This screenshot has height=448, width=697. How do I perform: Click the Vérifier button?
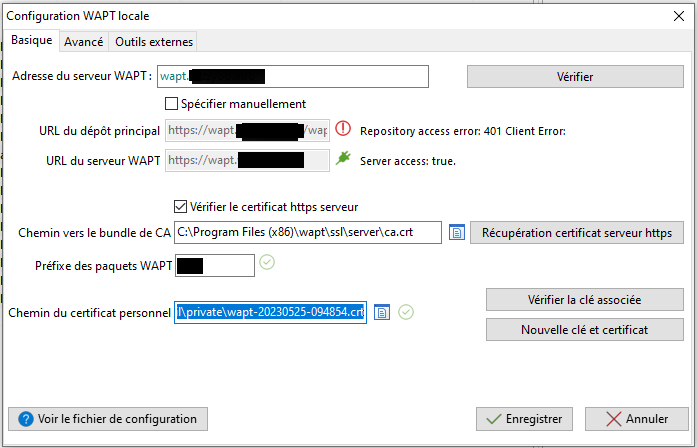point(575,76)
